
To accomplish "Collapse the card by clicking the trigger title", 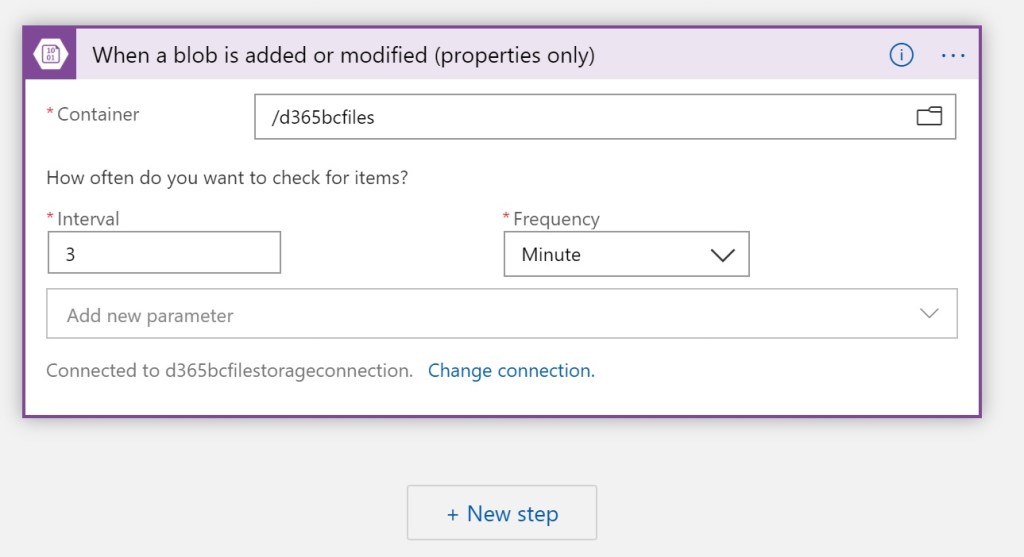I will pos(343,56).
